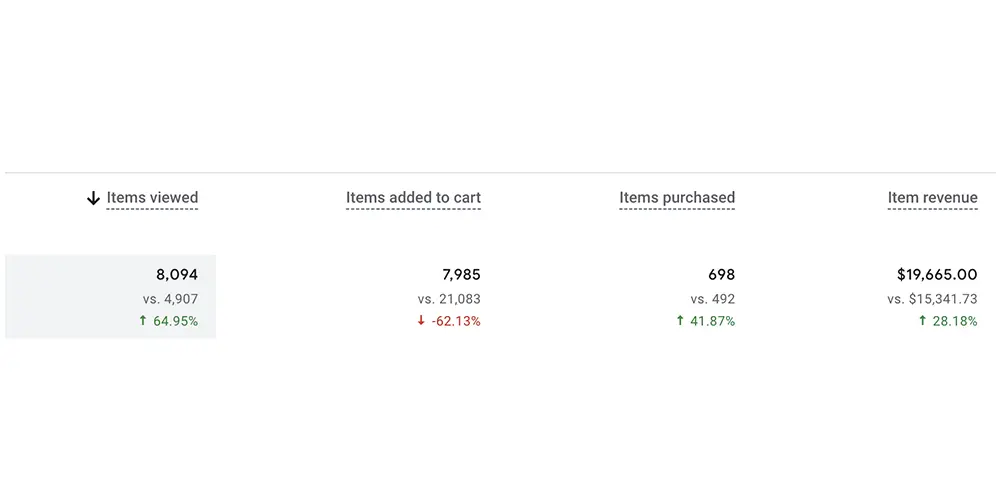Click the green up arrow beside 28.18%
The width and height of the screenshot is (1000, 500).
923,321
